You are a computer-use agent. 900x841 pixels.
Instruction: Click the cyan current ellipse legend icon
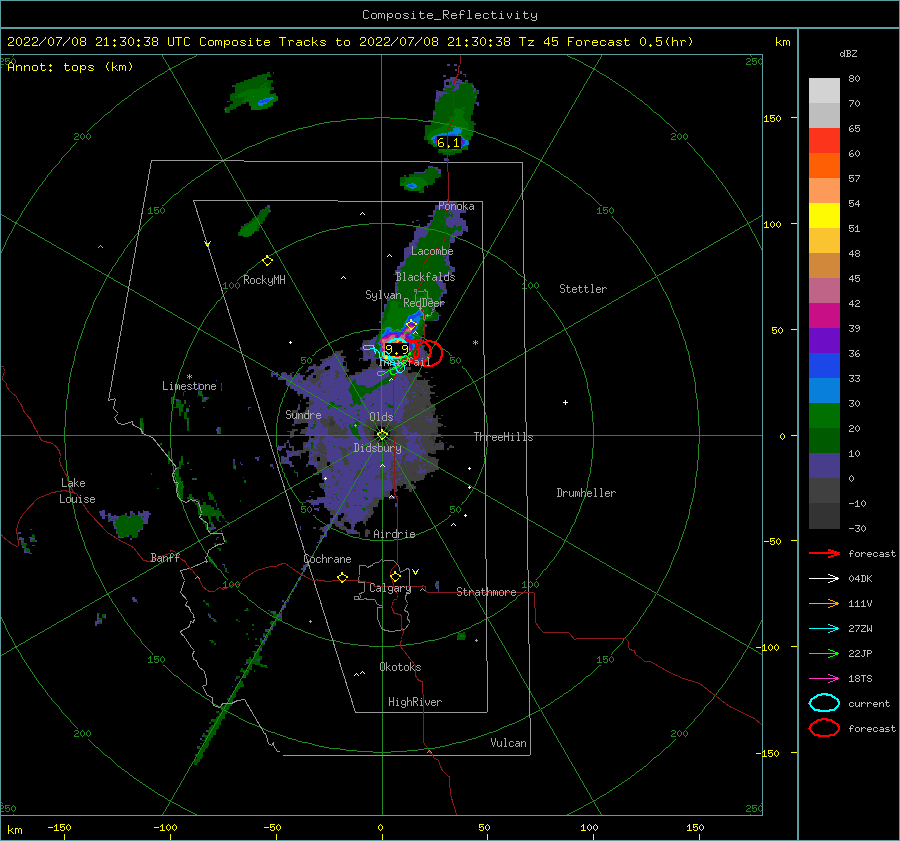coord(824,703)
